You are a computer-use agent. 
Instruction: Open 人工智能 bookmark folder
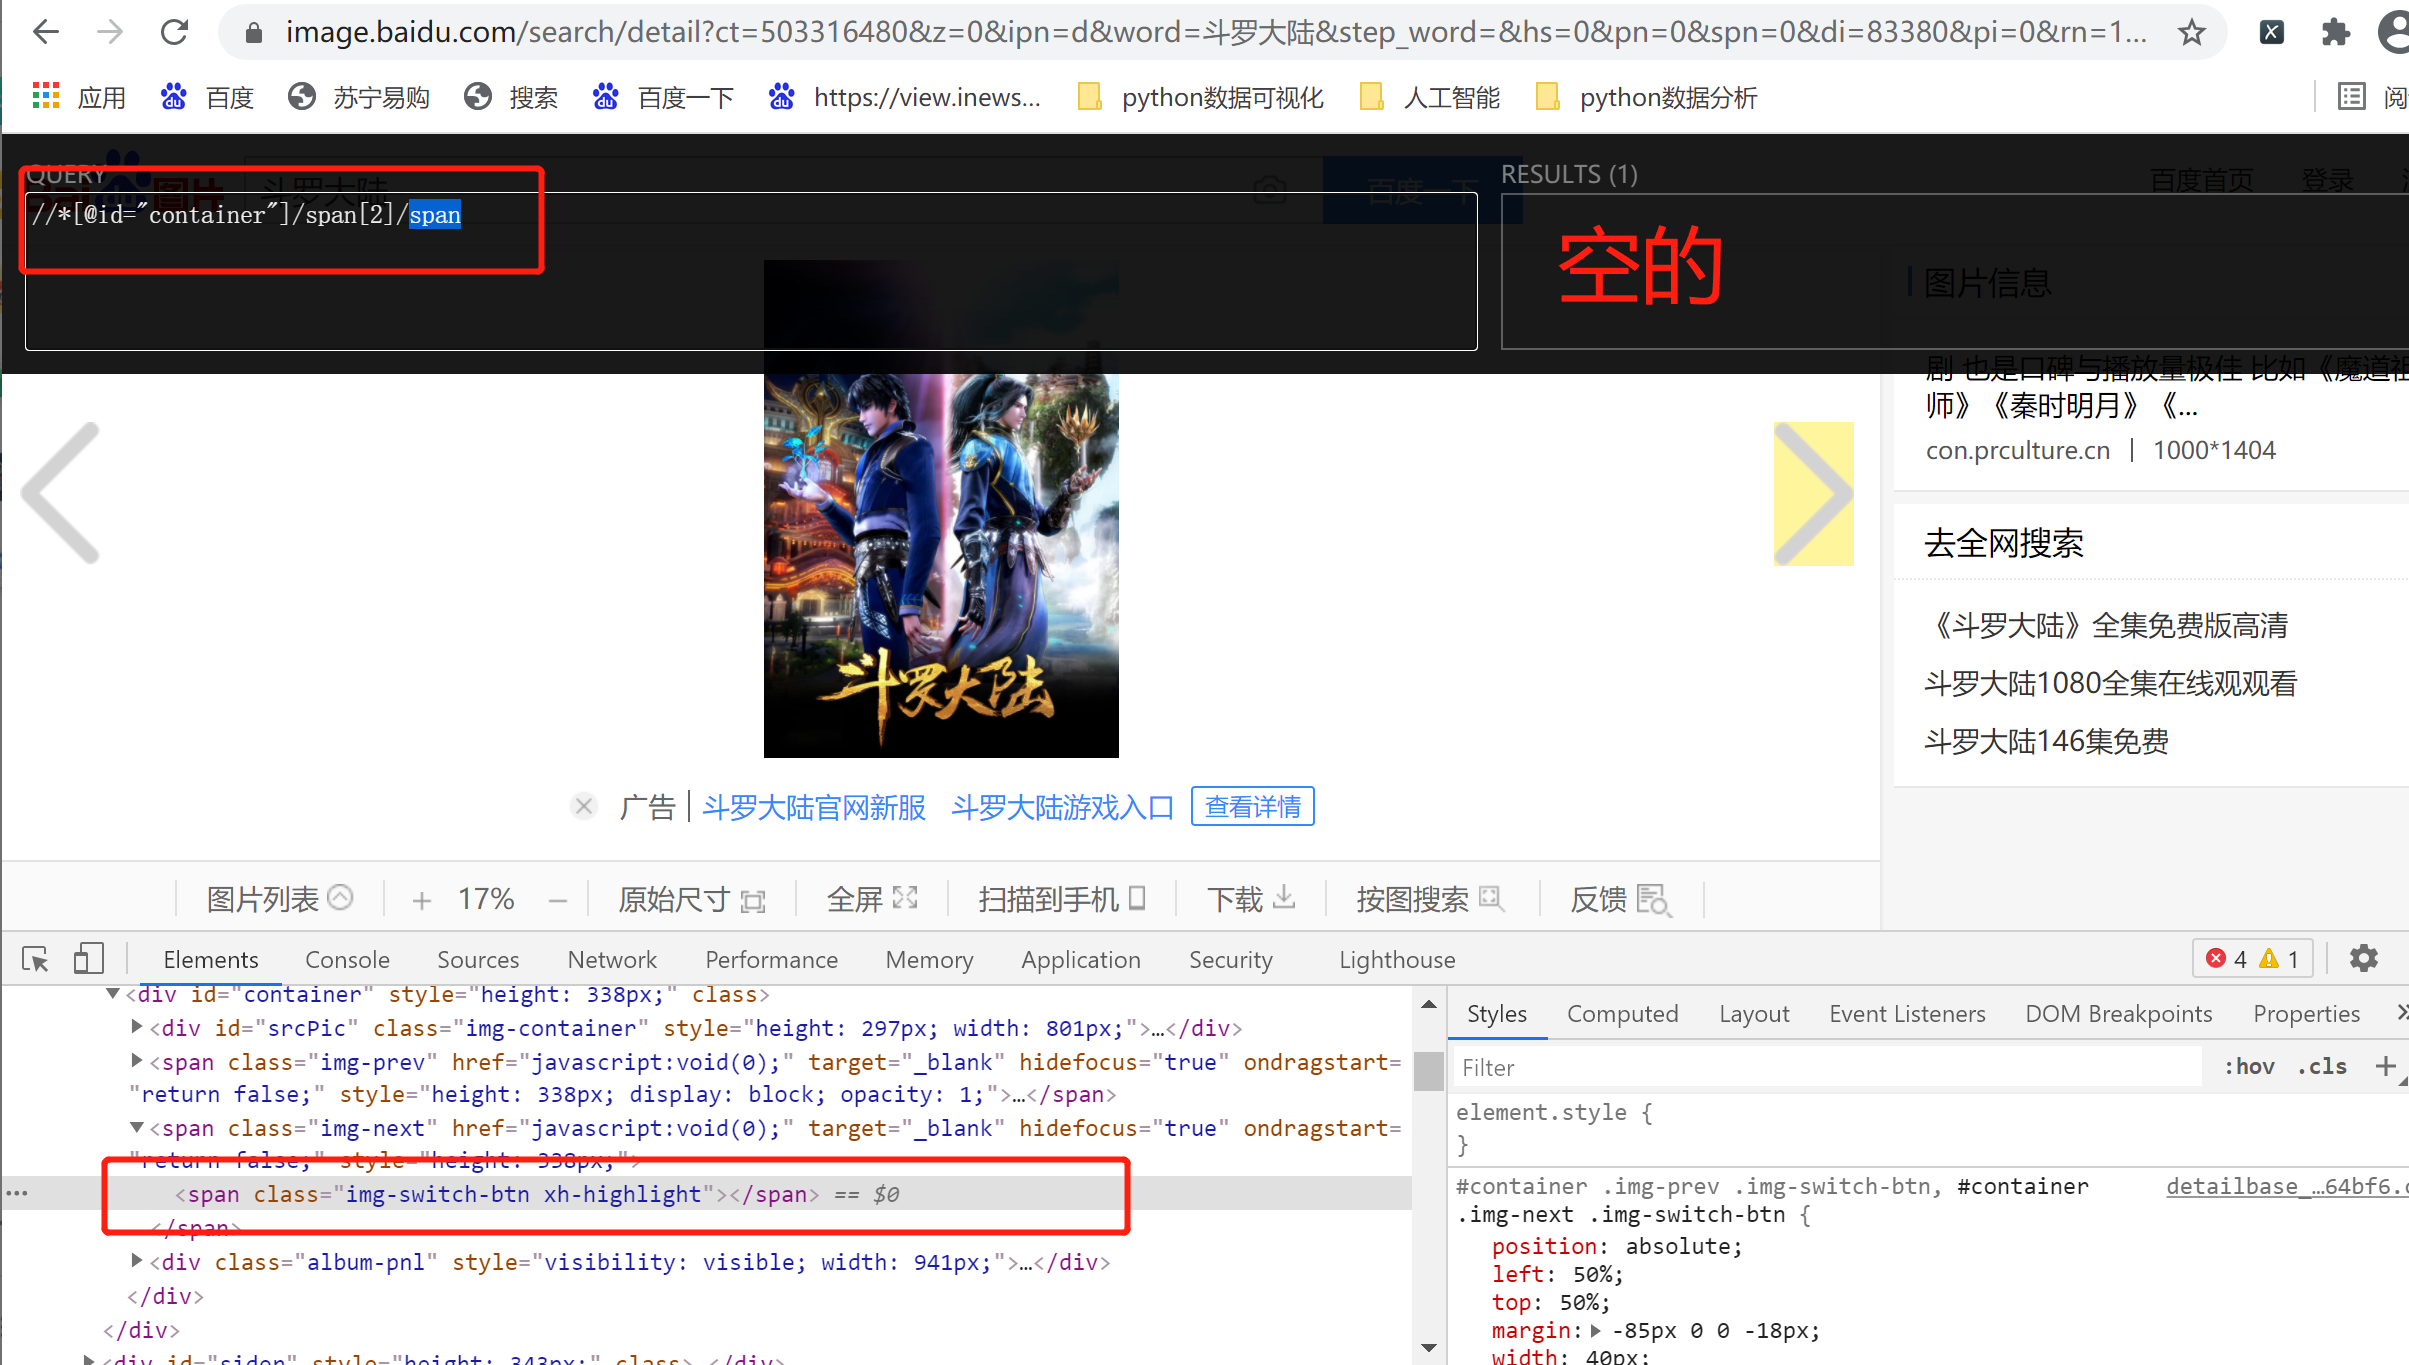coord(1430,97)
